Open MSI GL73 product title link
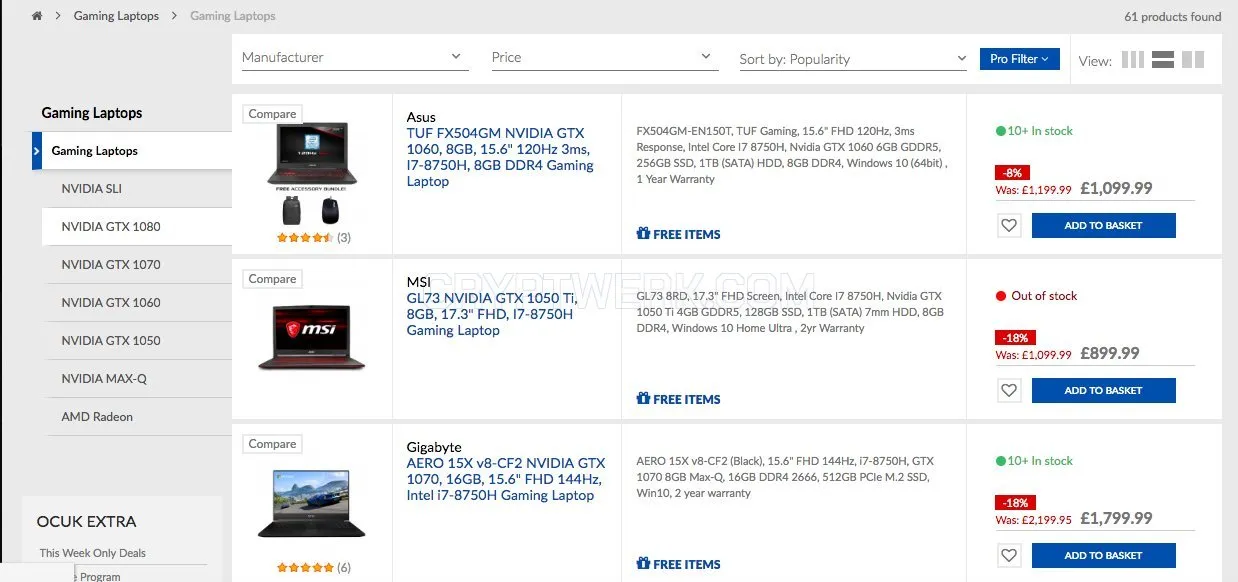Screen dimensions: 1238x582 point(492,314)
